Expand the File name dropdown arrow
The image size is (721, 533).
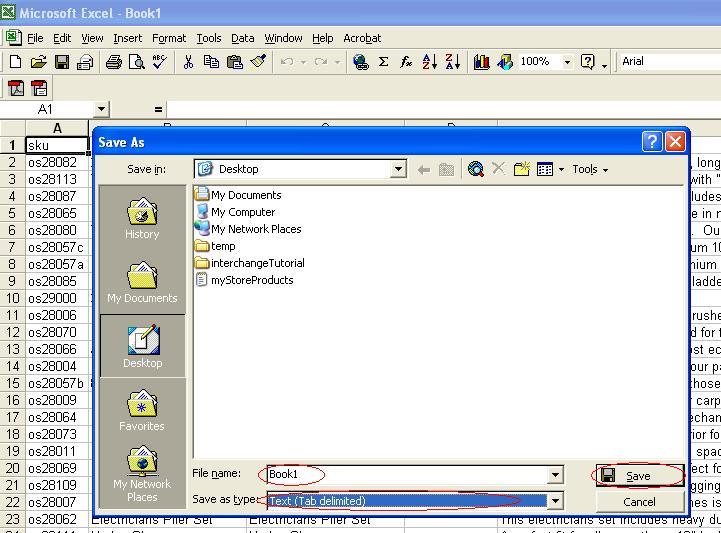tap(555, 474)
